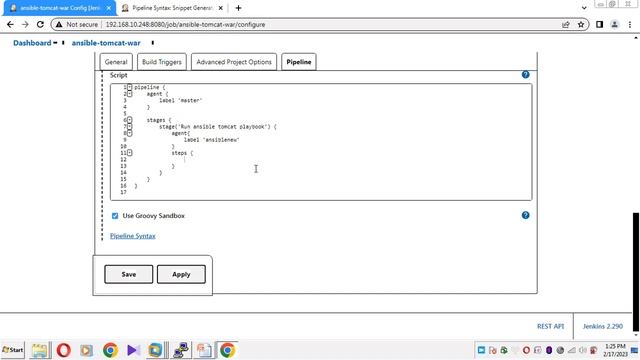Collapse the agent block on line 2
640x360 pixels.
129,94
